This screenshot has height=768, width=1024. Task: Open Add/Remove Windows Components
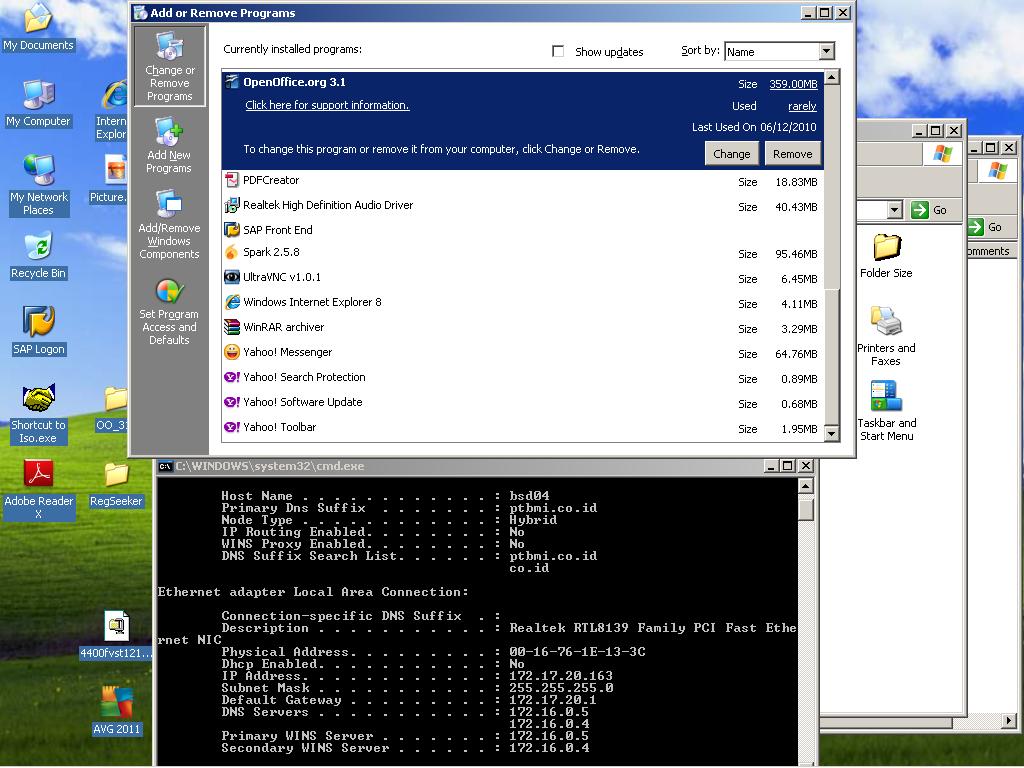169,225
